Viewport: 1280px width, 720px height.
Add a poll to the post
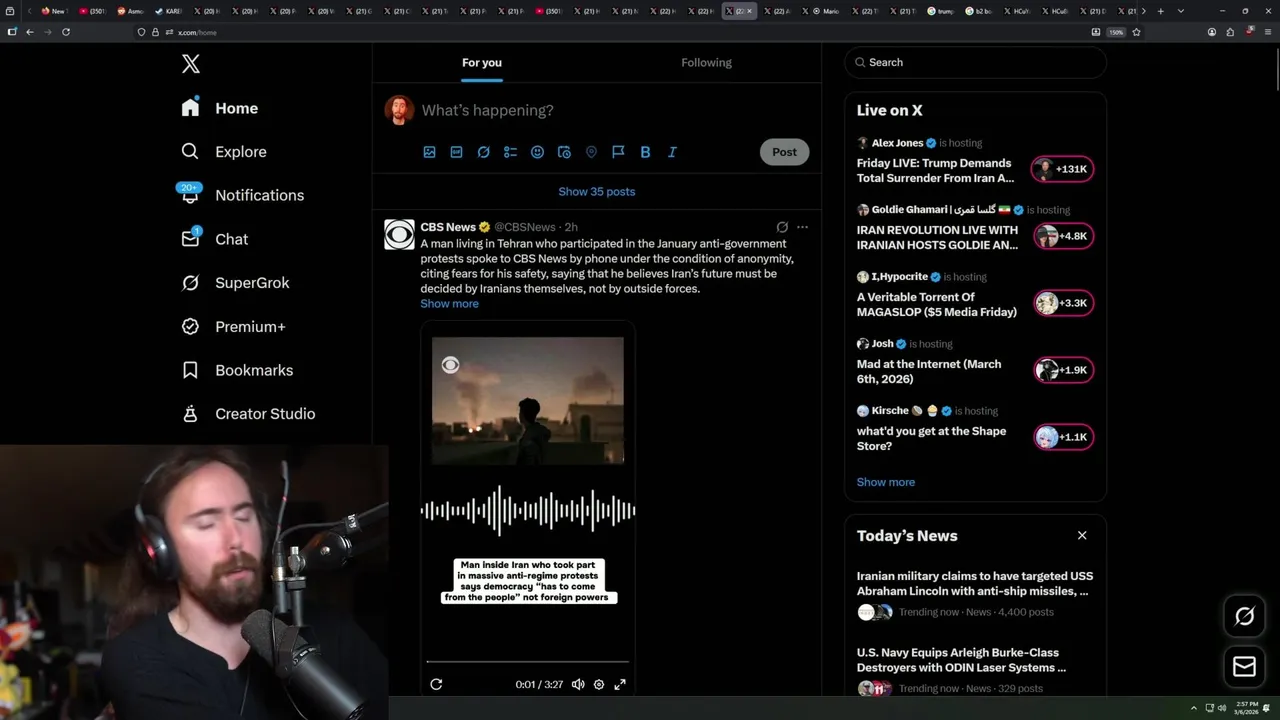pos(510,152)
